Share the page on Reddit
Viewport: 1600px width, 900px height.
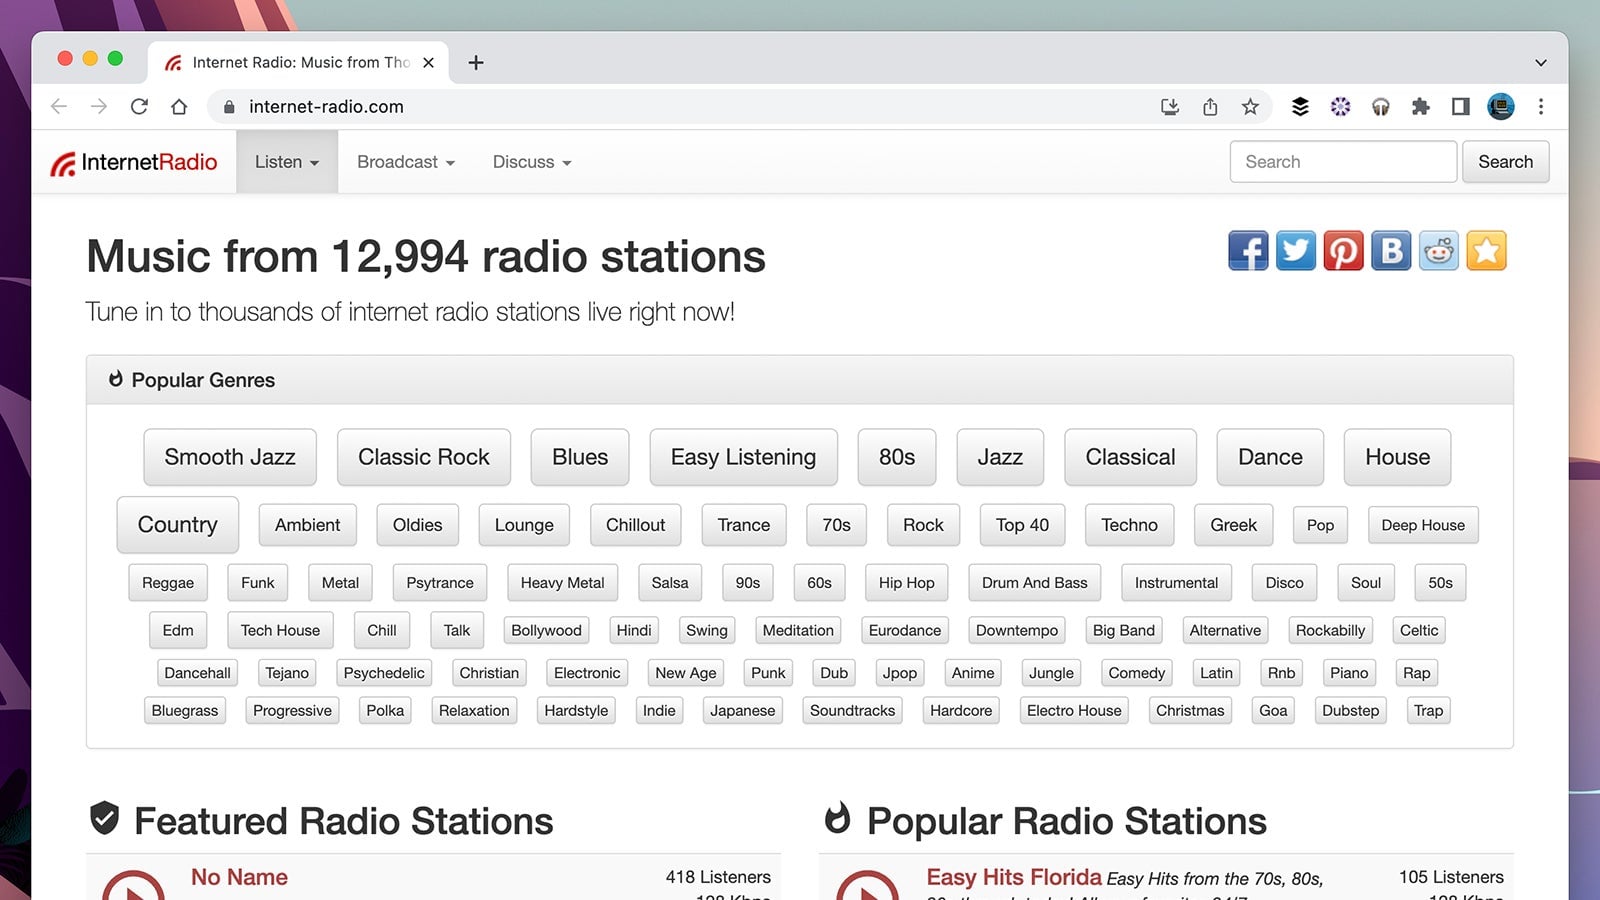pos(1439,251)
